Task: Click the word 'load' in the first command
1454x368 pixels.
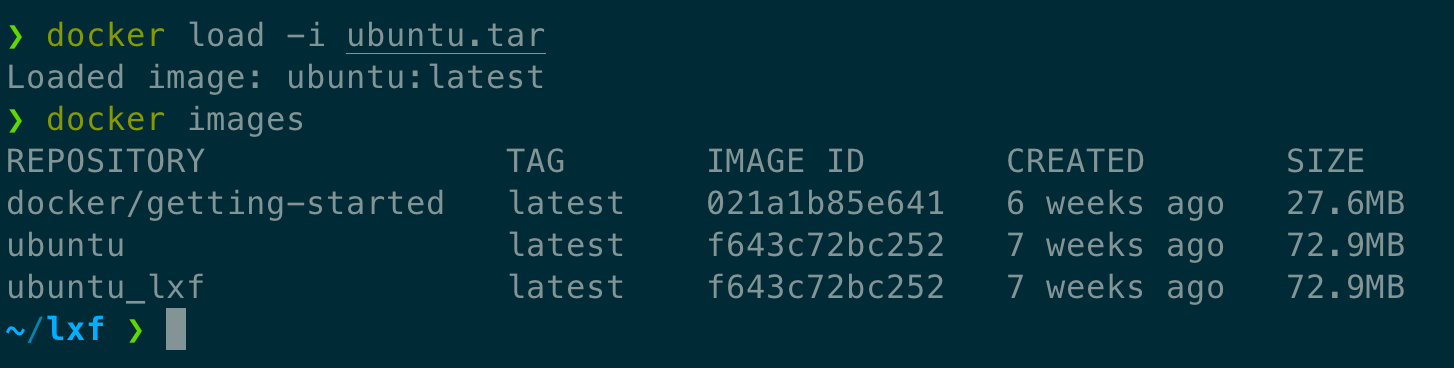Action: 226,37
